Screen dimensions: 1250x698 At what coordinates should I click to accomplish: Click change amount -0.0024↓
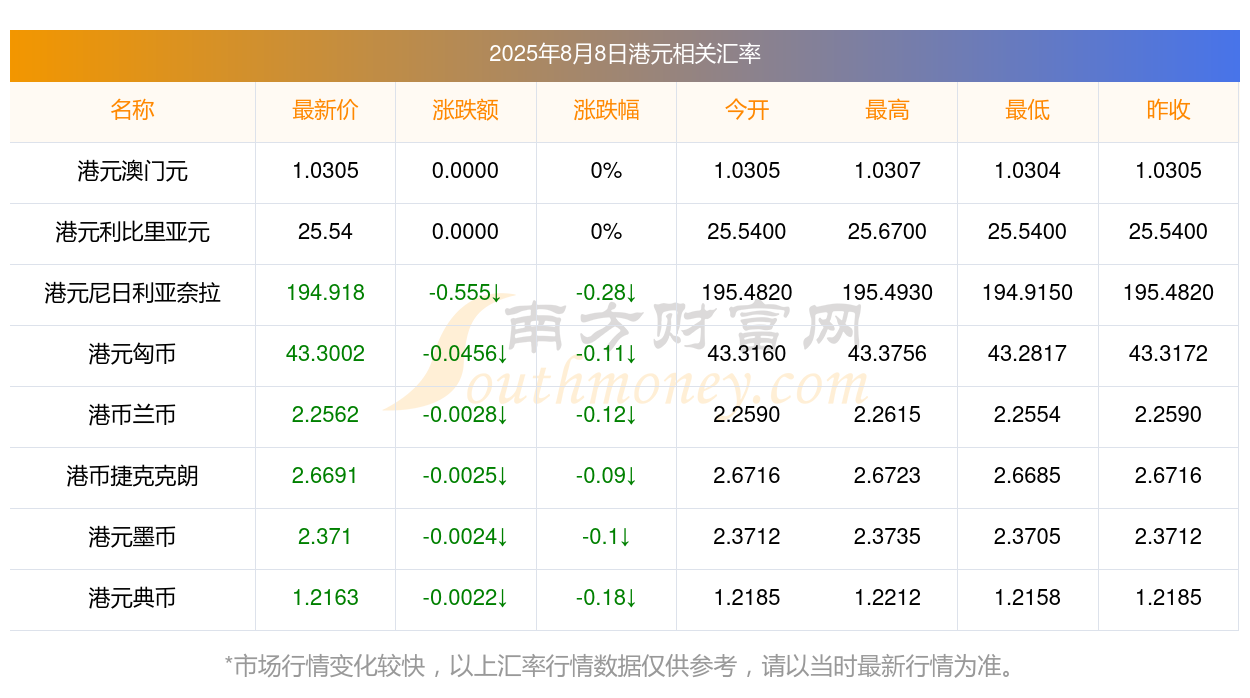coord(465,537)
